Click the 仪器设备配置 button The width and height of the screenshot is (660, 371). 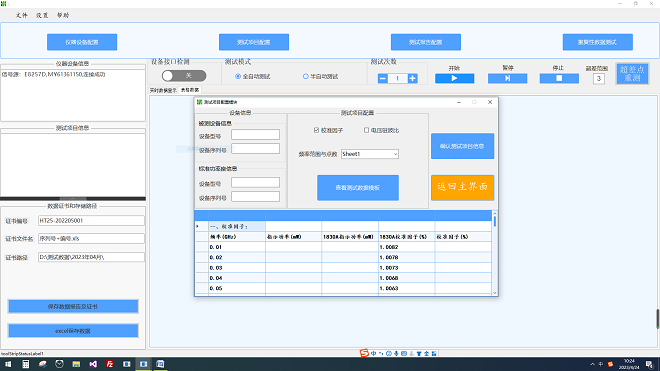tap(82, 42)
